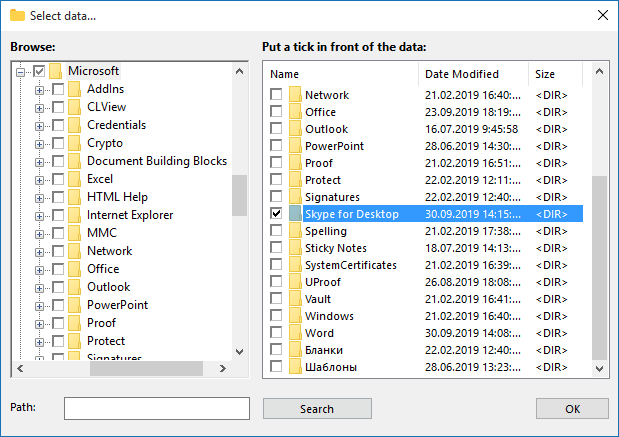Confirm selection with the OK button
The height and width of the screenshot is (437, 619).
572,409
